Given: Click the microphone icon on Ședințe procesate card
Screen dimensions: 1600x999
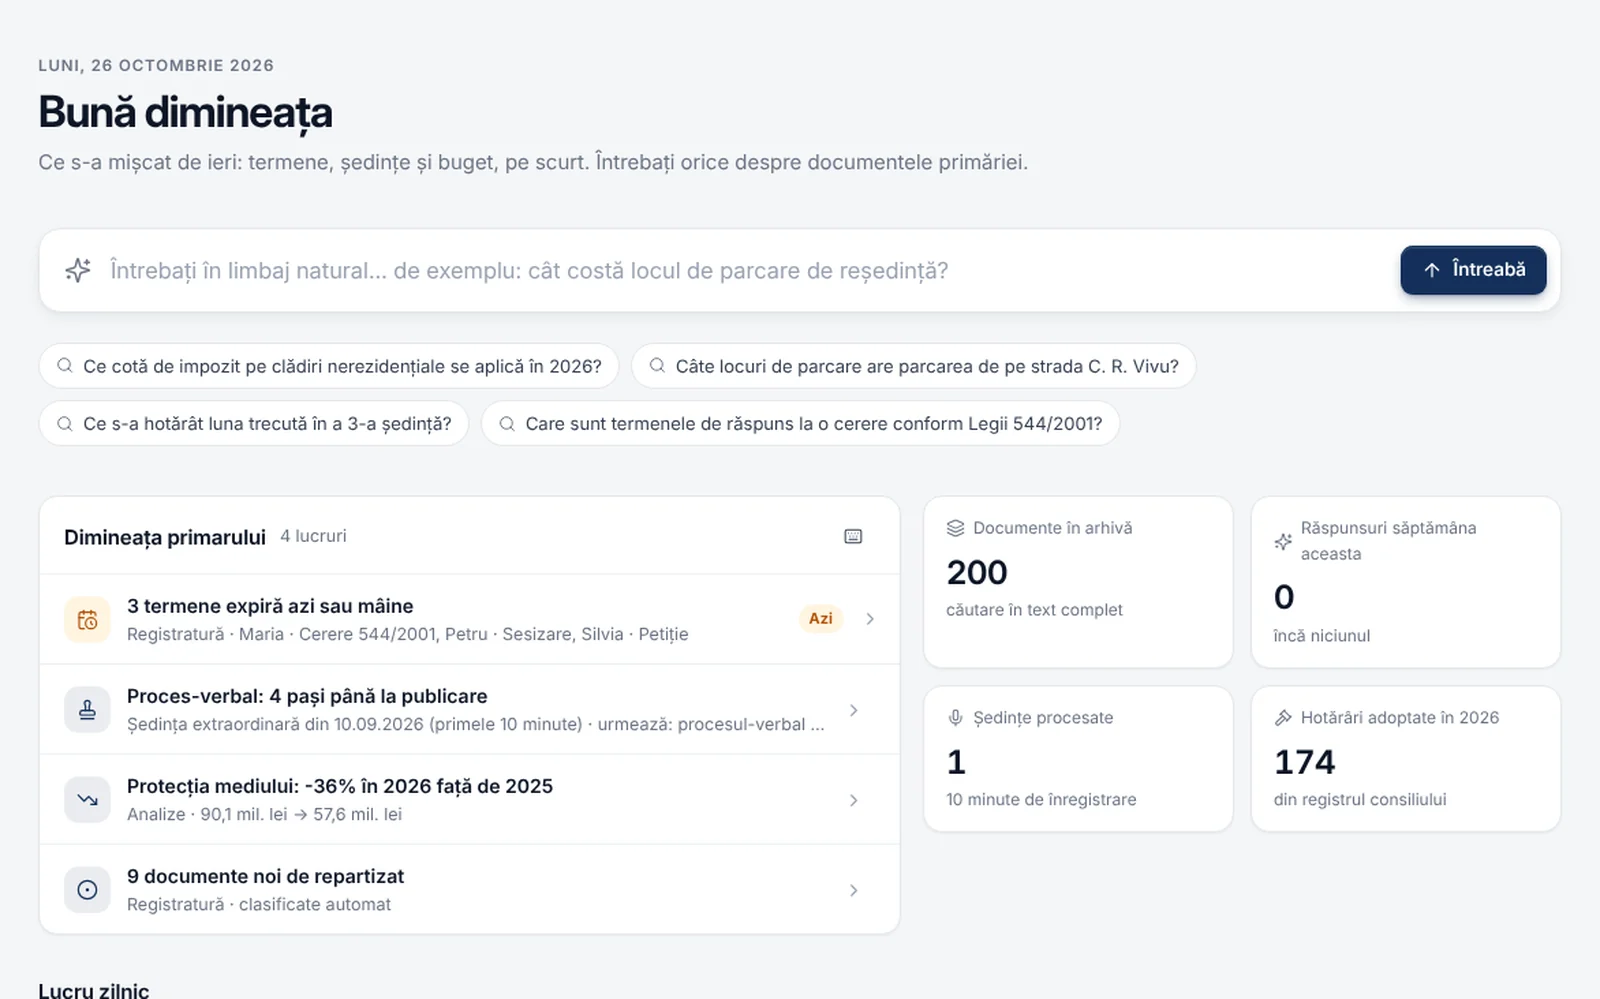Looking at the screenshot, I should 955,718.
